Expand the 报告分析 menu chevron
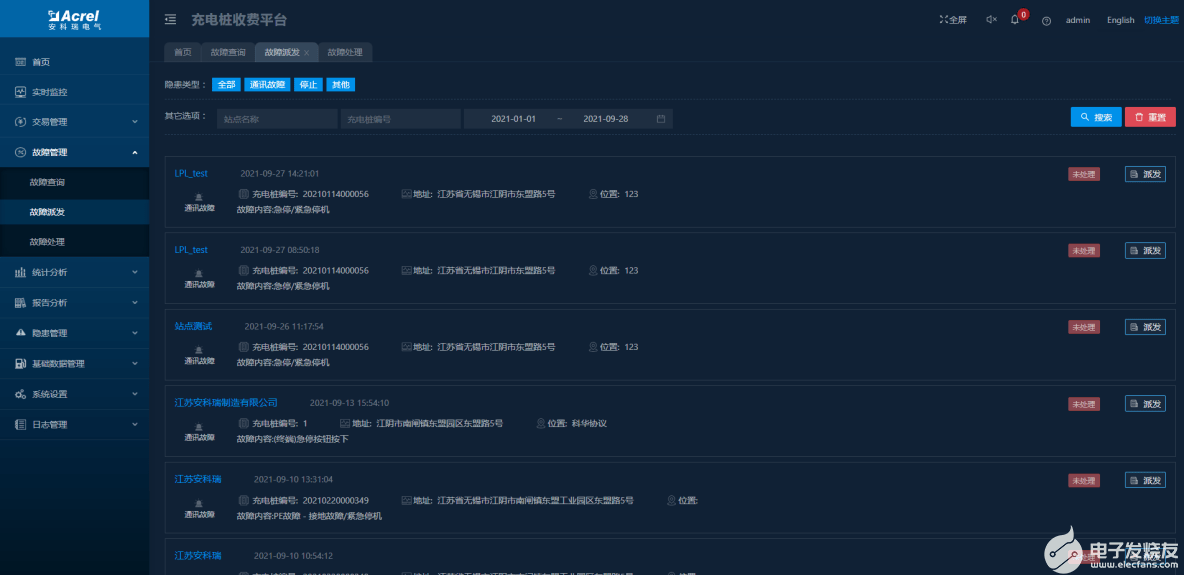The image size is (1184, 575). click(x=134, y=303)
